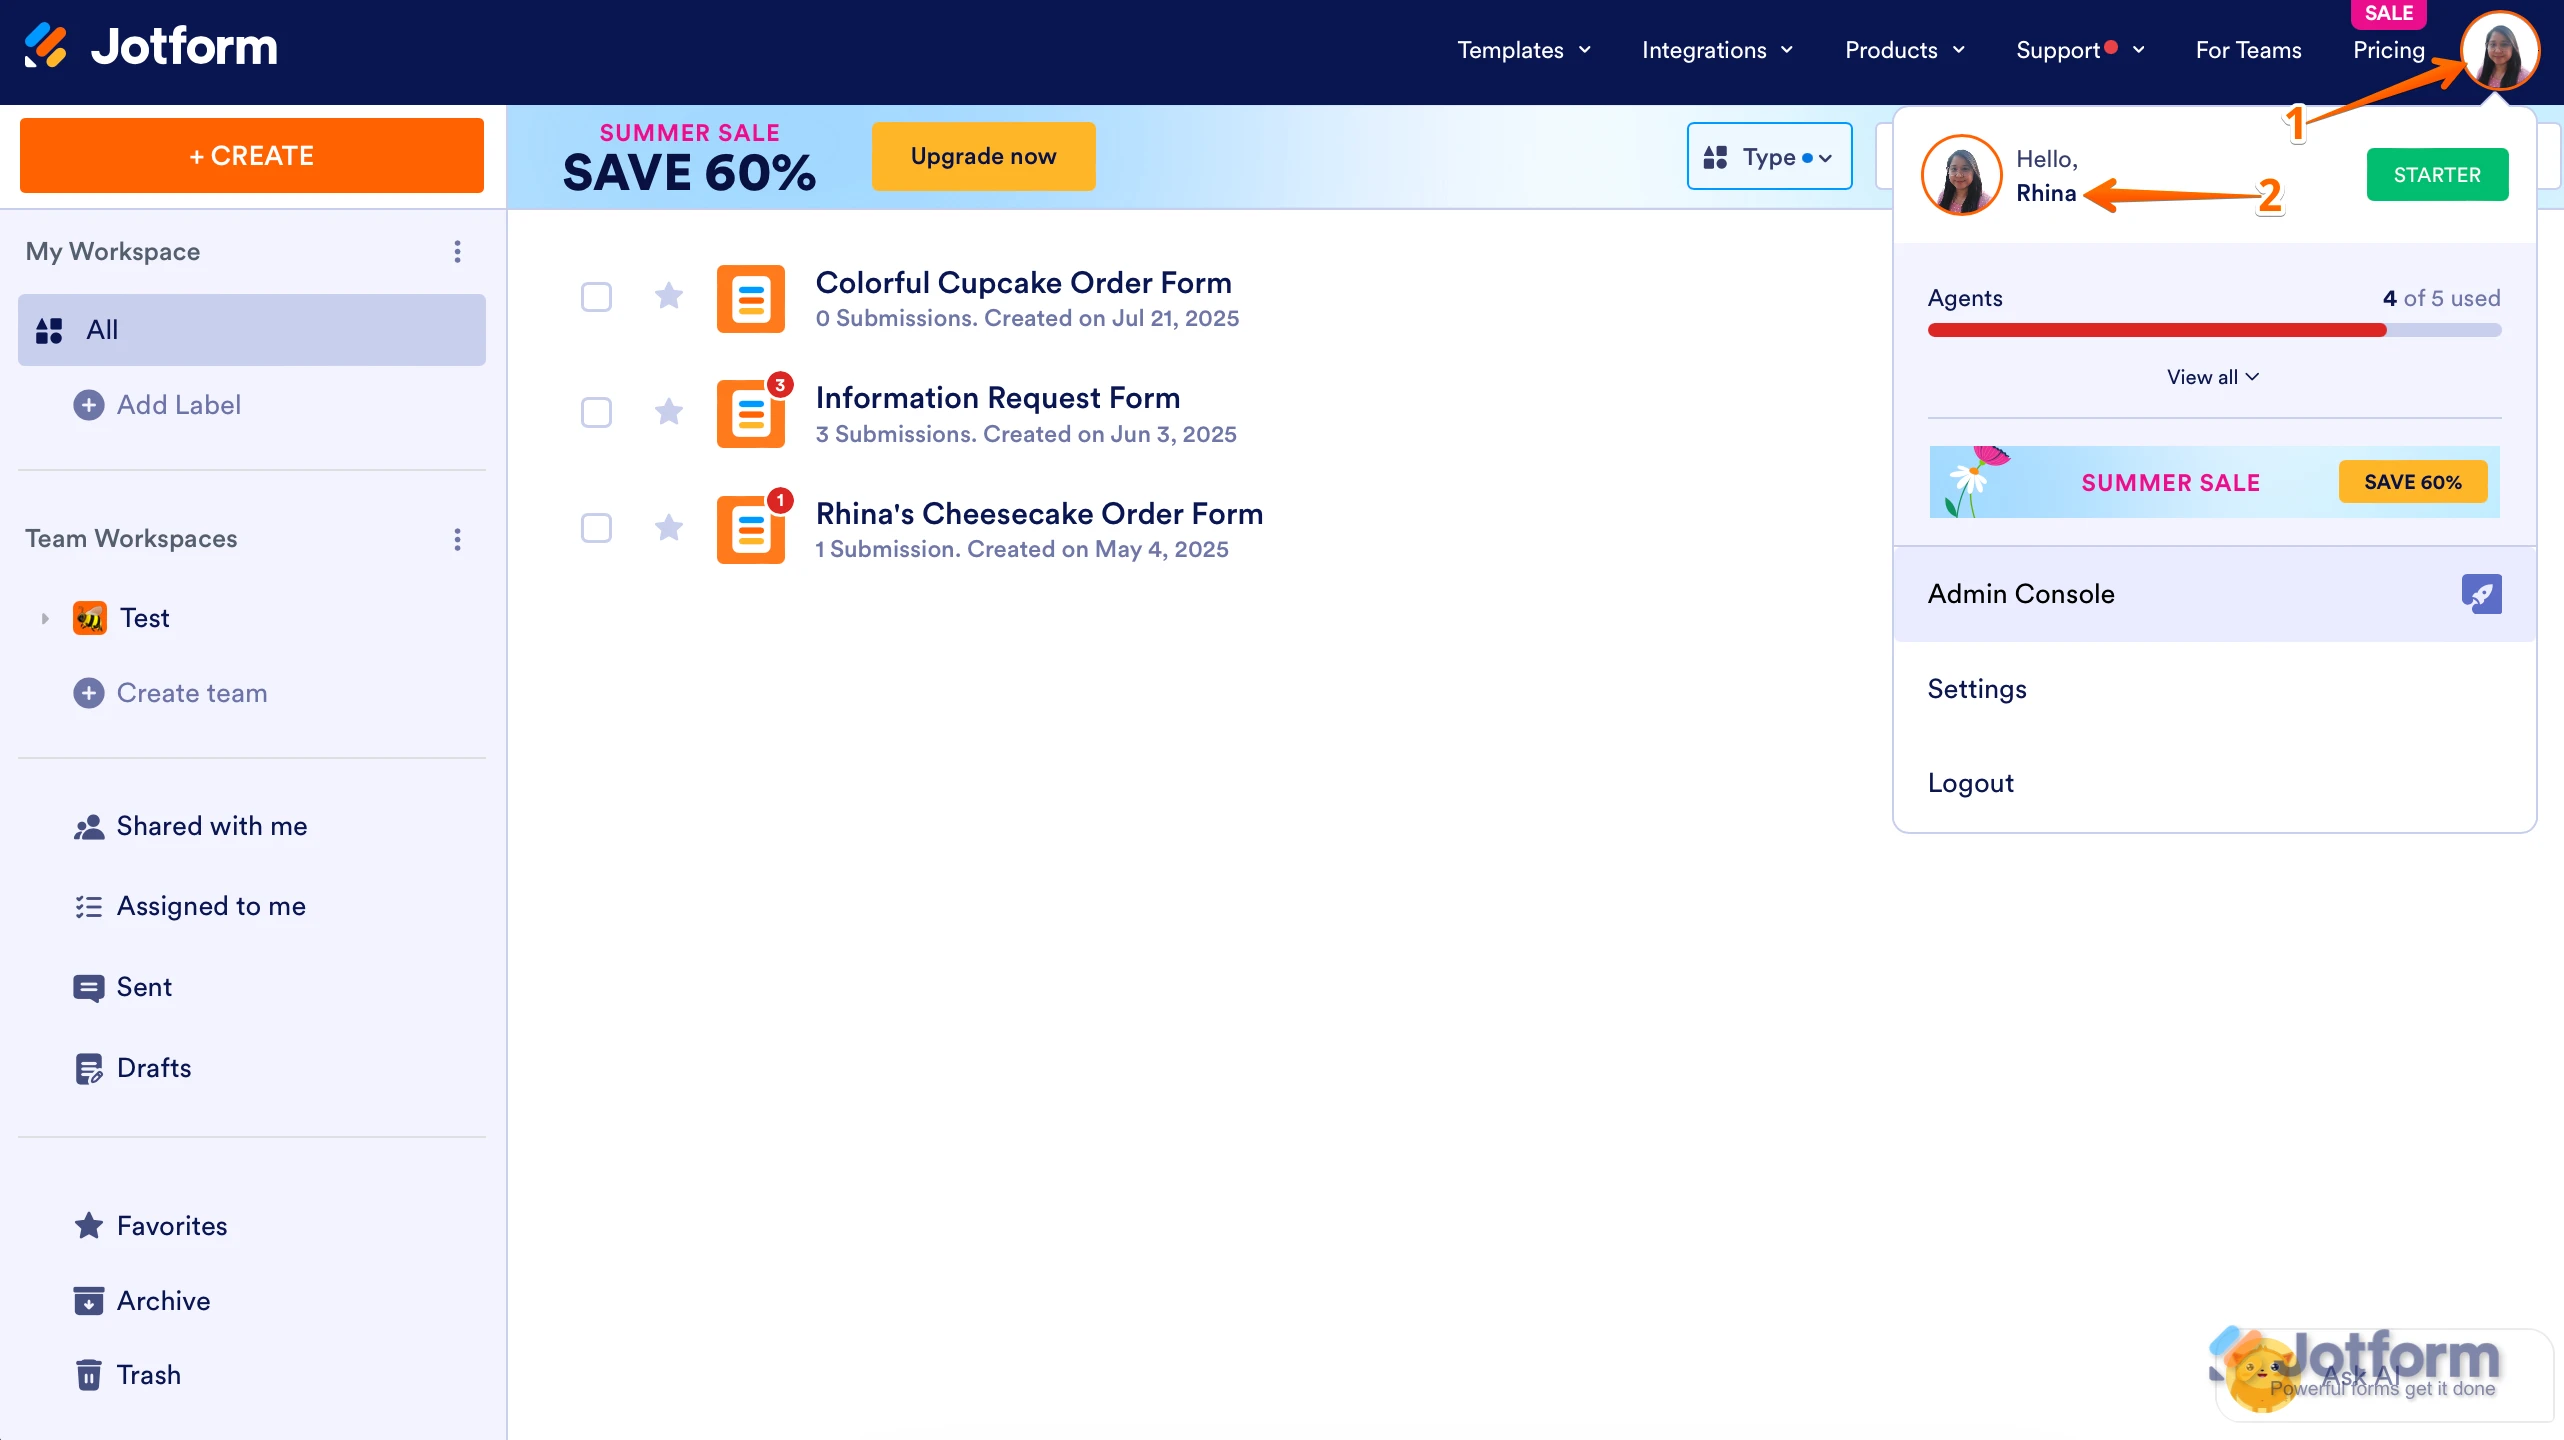Expand the Templates dropdown menu
This screenshot has width=2564, height=1440.
pos(1524,50)
